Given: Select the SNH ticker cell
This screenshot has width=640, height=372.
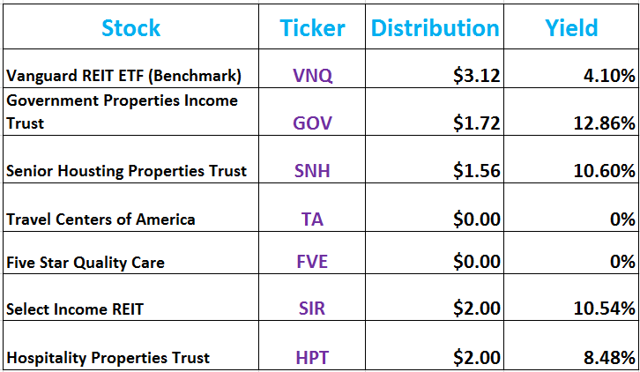Looking at the screenshot, I should coord(312,159).
